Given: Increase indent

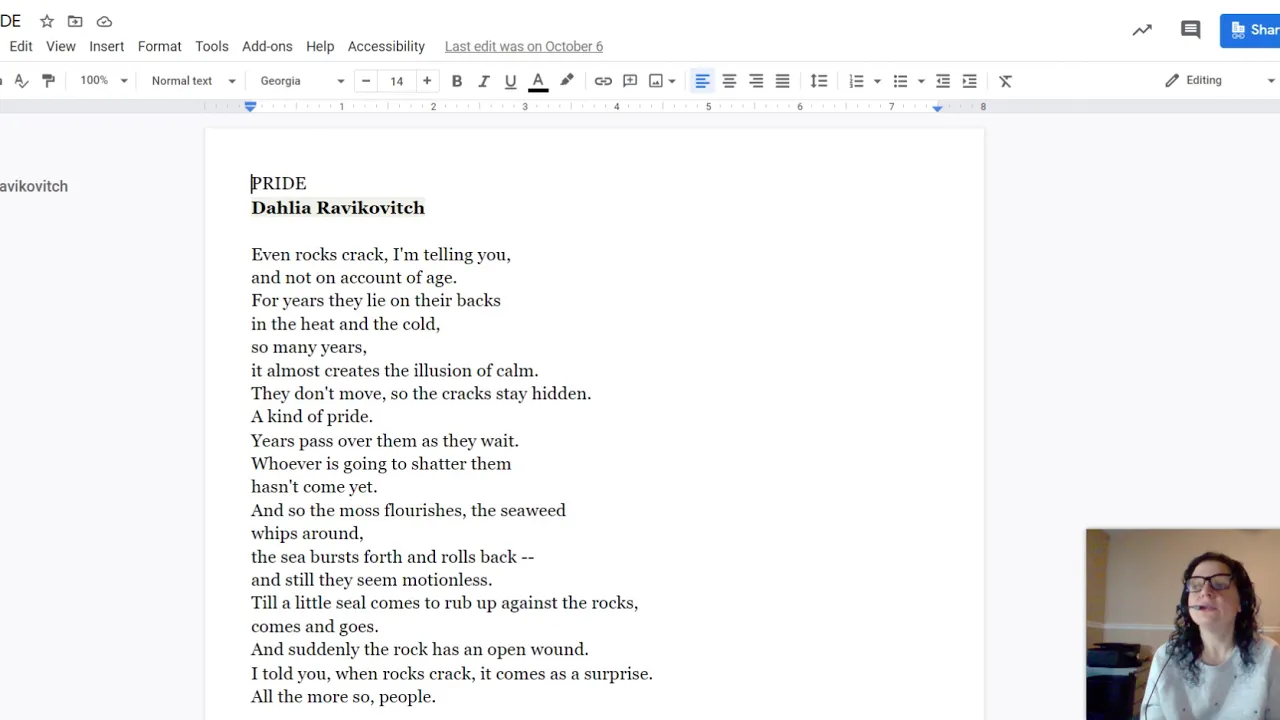Looking at the screenshot, I should click(970, 81).
